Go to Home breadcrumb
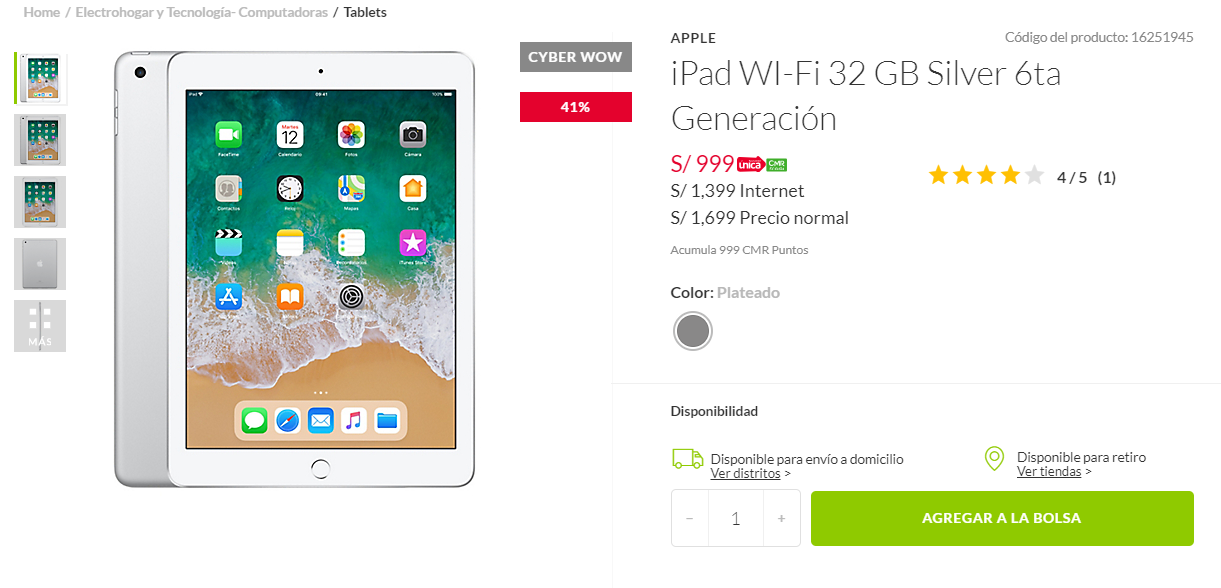Image resolution: width=1221 pixels, height=588 pixels. click(41, 12)
